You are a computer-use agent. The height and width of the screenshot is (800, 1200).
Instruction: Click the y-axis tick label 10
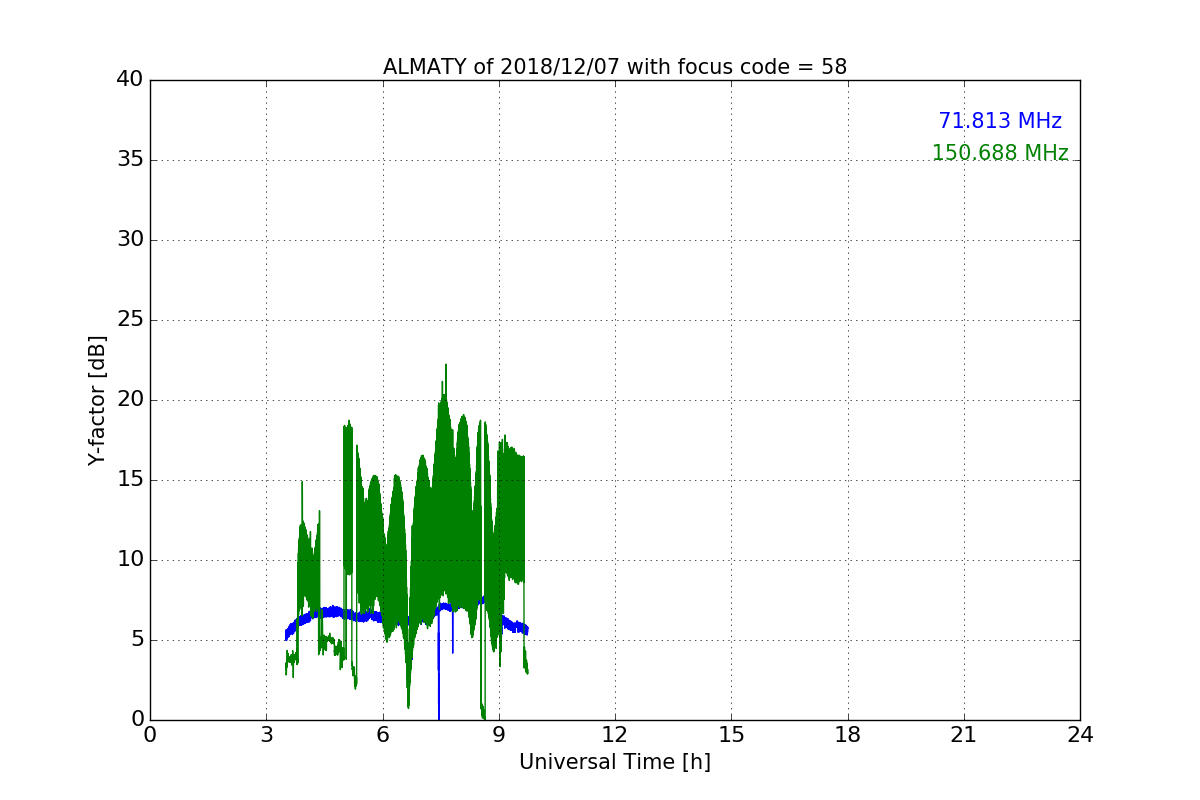tap(130, 560)
